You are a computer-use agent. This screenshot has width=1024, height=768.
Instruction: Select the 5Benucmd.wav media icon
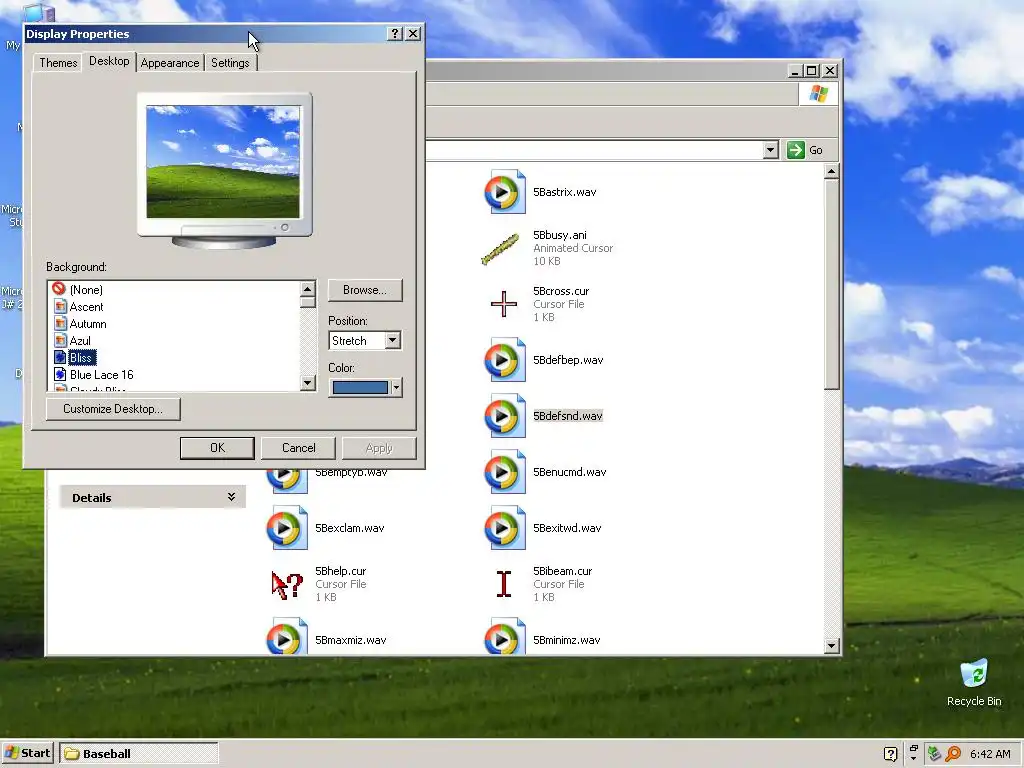pyautogui.click(x=504, y=472)
